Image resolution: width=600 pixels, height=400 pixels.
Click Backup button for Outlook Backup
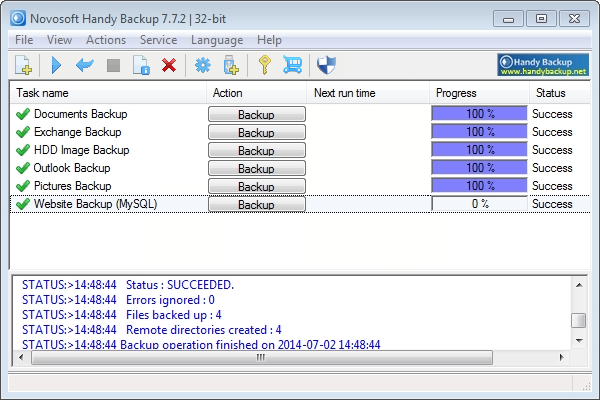(257, 168)
